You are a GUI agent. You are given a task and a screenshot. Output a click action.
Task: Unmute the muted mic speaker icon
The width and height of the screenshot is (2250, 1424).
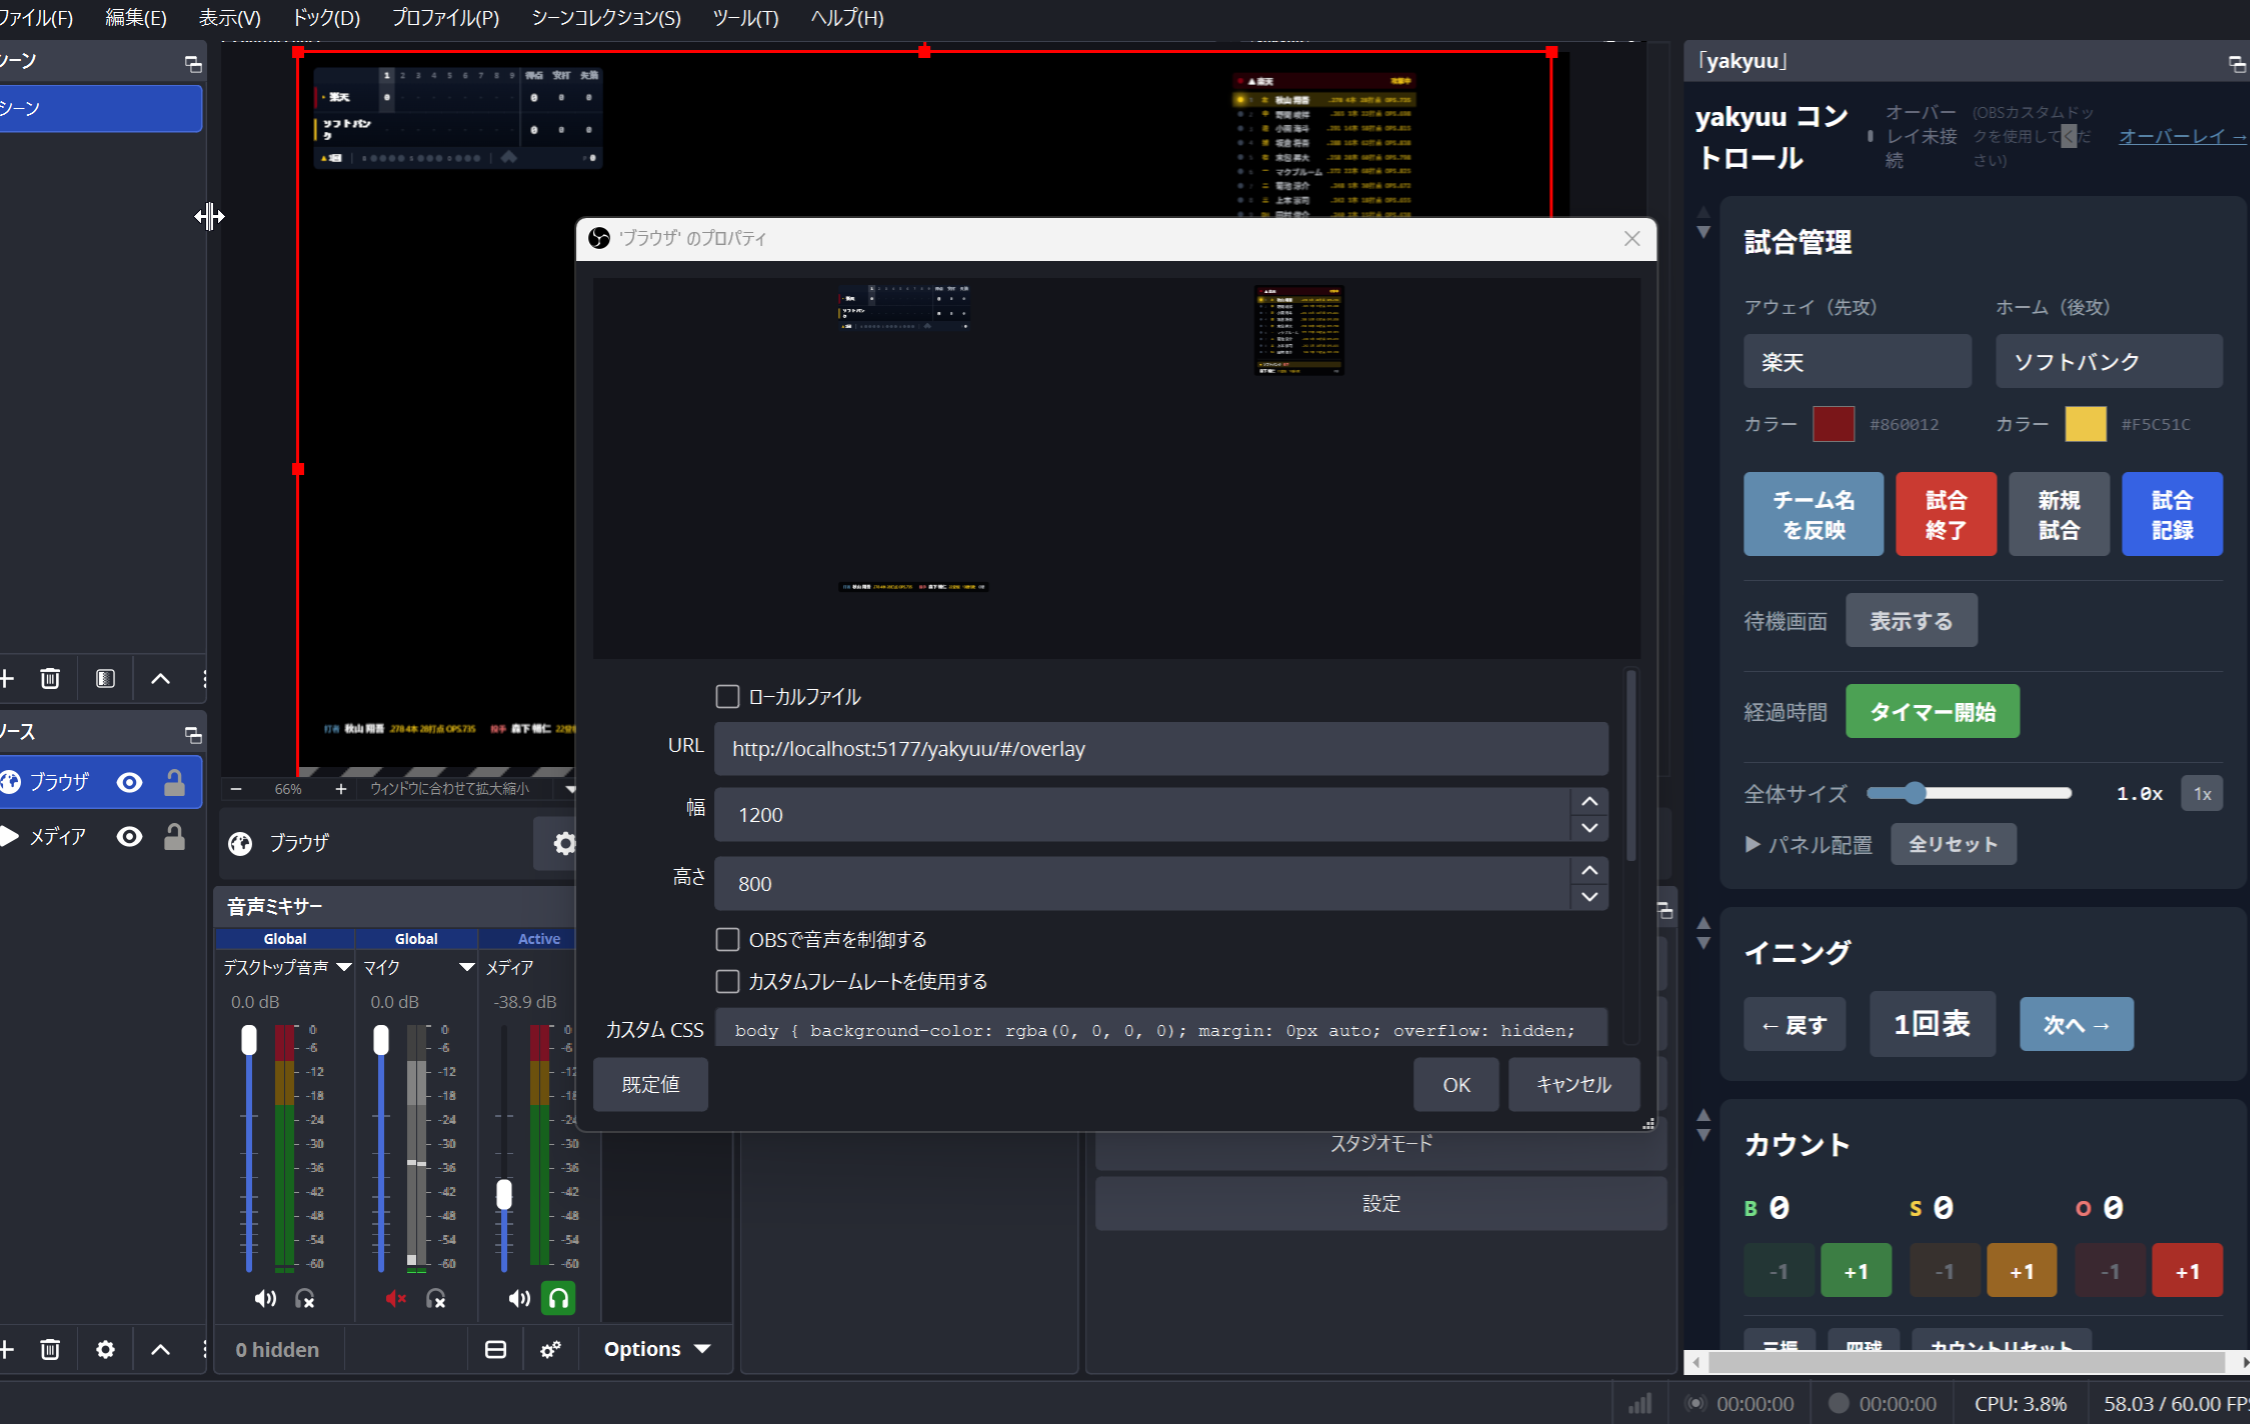[x=396, y=1298]
